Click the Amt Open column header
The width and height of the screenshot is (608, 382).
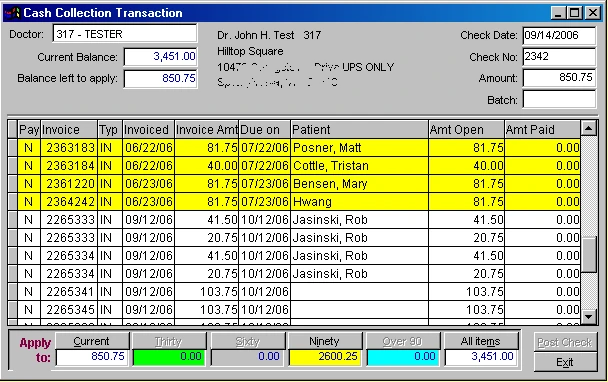tap(466, 129)
